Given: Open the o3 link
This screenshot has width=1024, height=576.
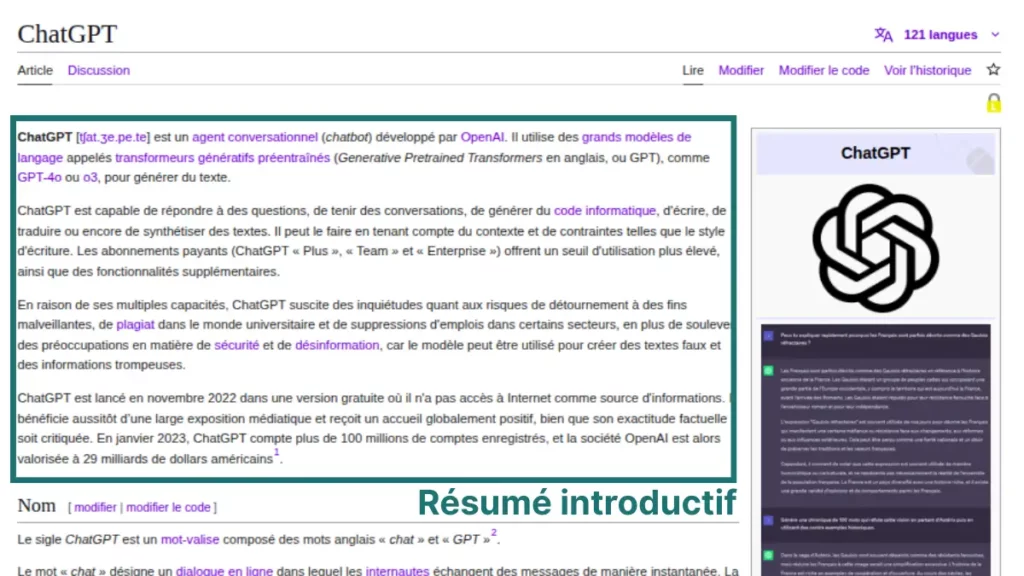Looking at the screenshot, I should pos(90,177).
